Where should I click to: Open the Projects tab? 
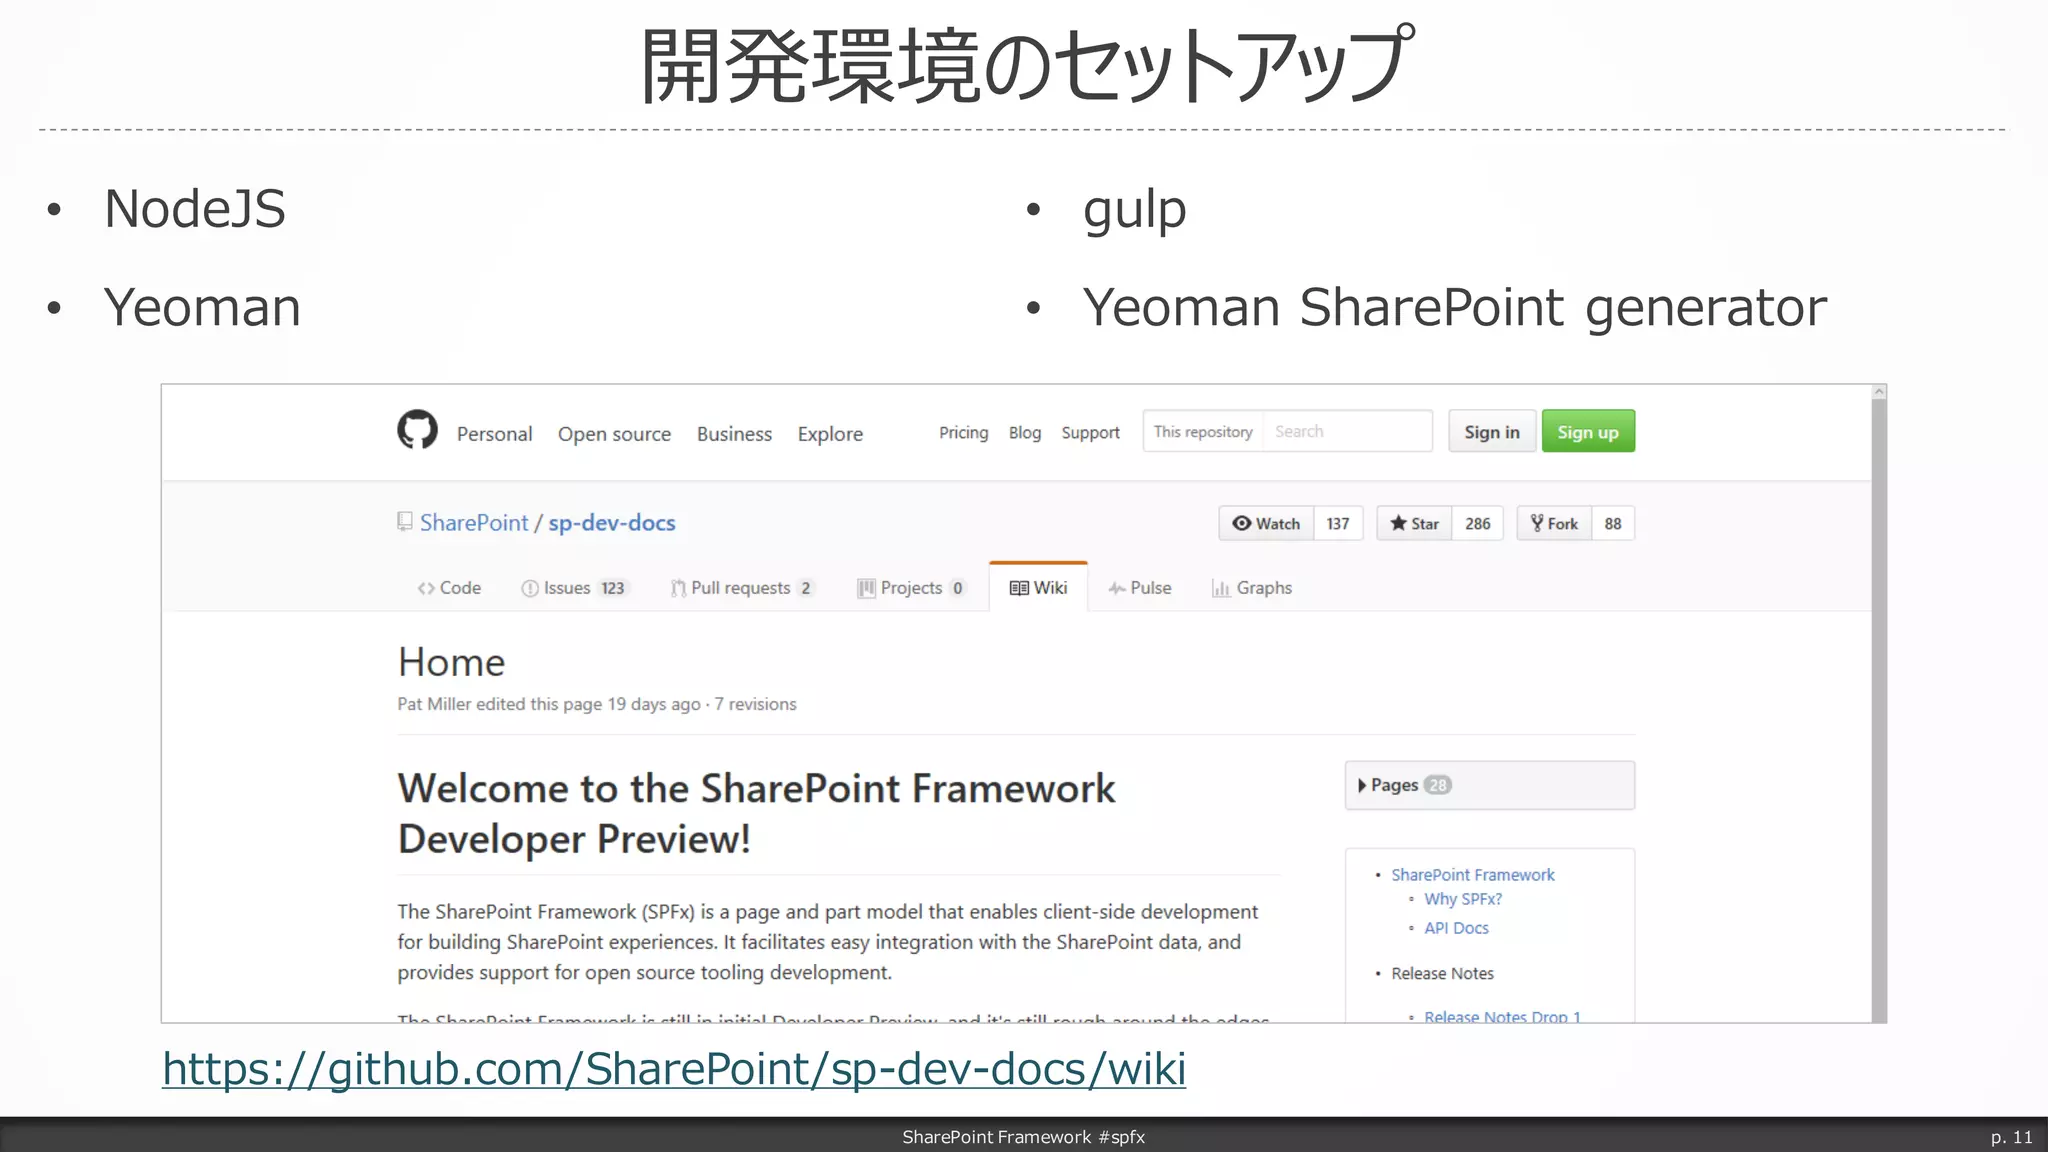[x=911, y=588]
